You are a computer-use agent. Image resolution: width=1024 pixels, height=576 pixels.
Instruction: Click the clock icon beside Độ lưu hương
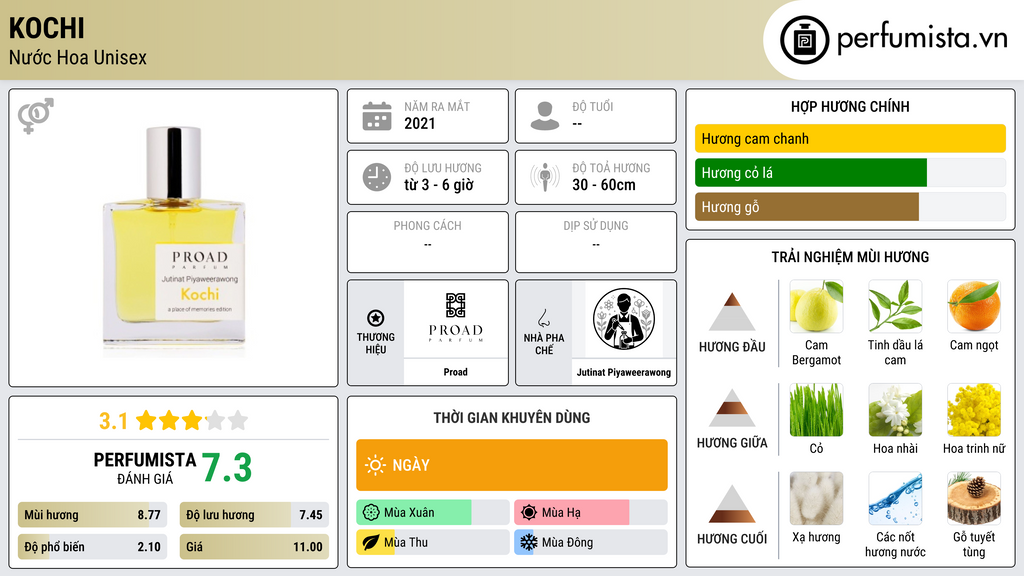(377, 177)
